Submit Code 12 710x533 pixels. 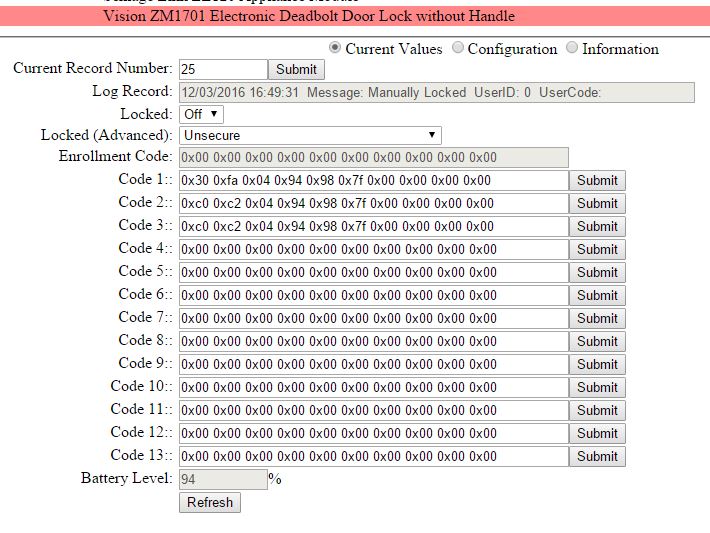pyautogui.click(x=597, y=434)
